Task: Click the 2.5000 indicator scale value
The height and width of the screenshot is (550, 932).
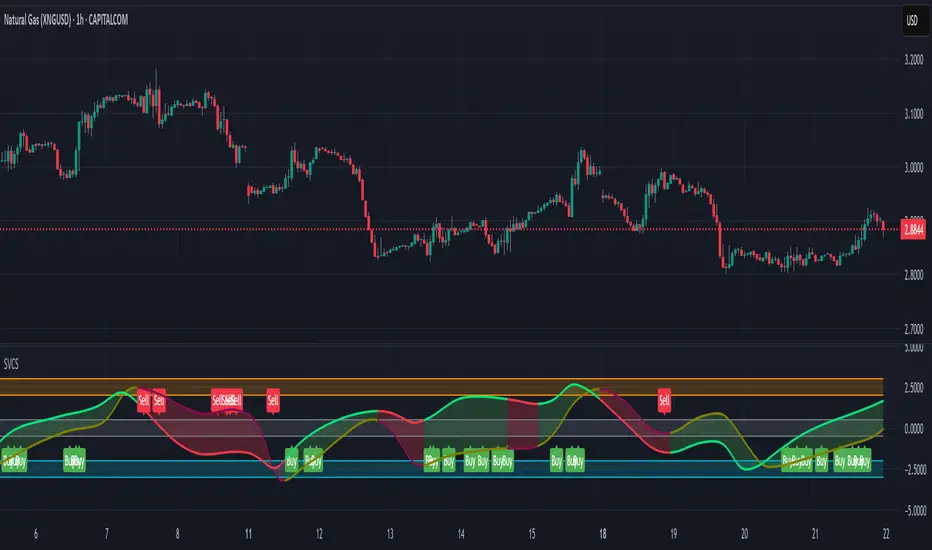Action: pos(914,388)
